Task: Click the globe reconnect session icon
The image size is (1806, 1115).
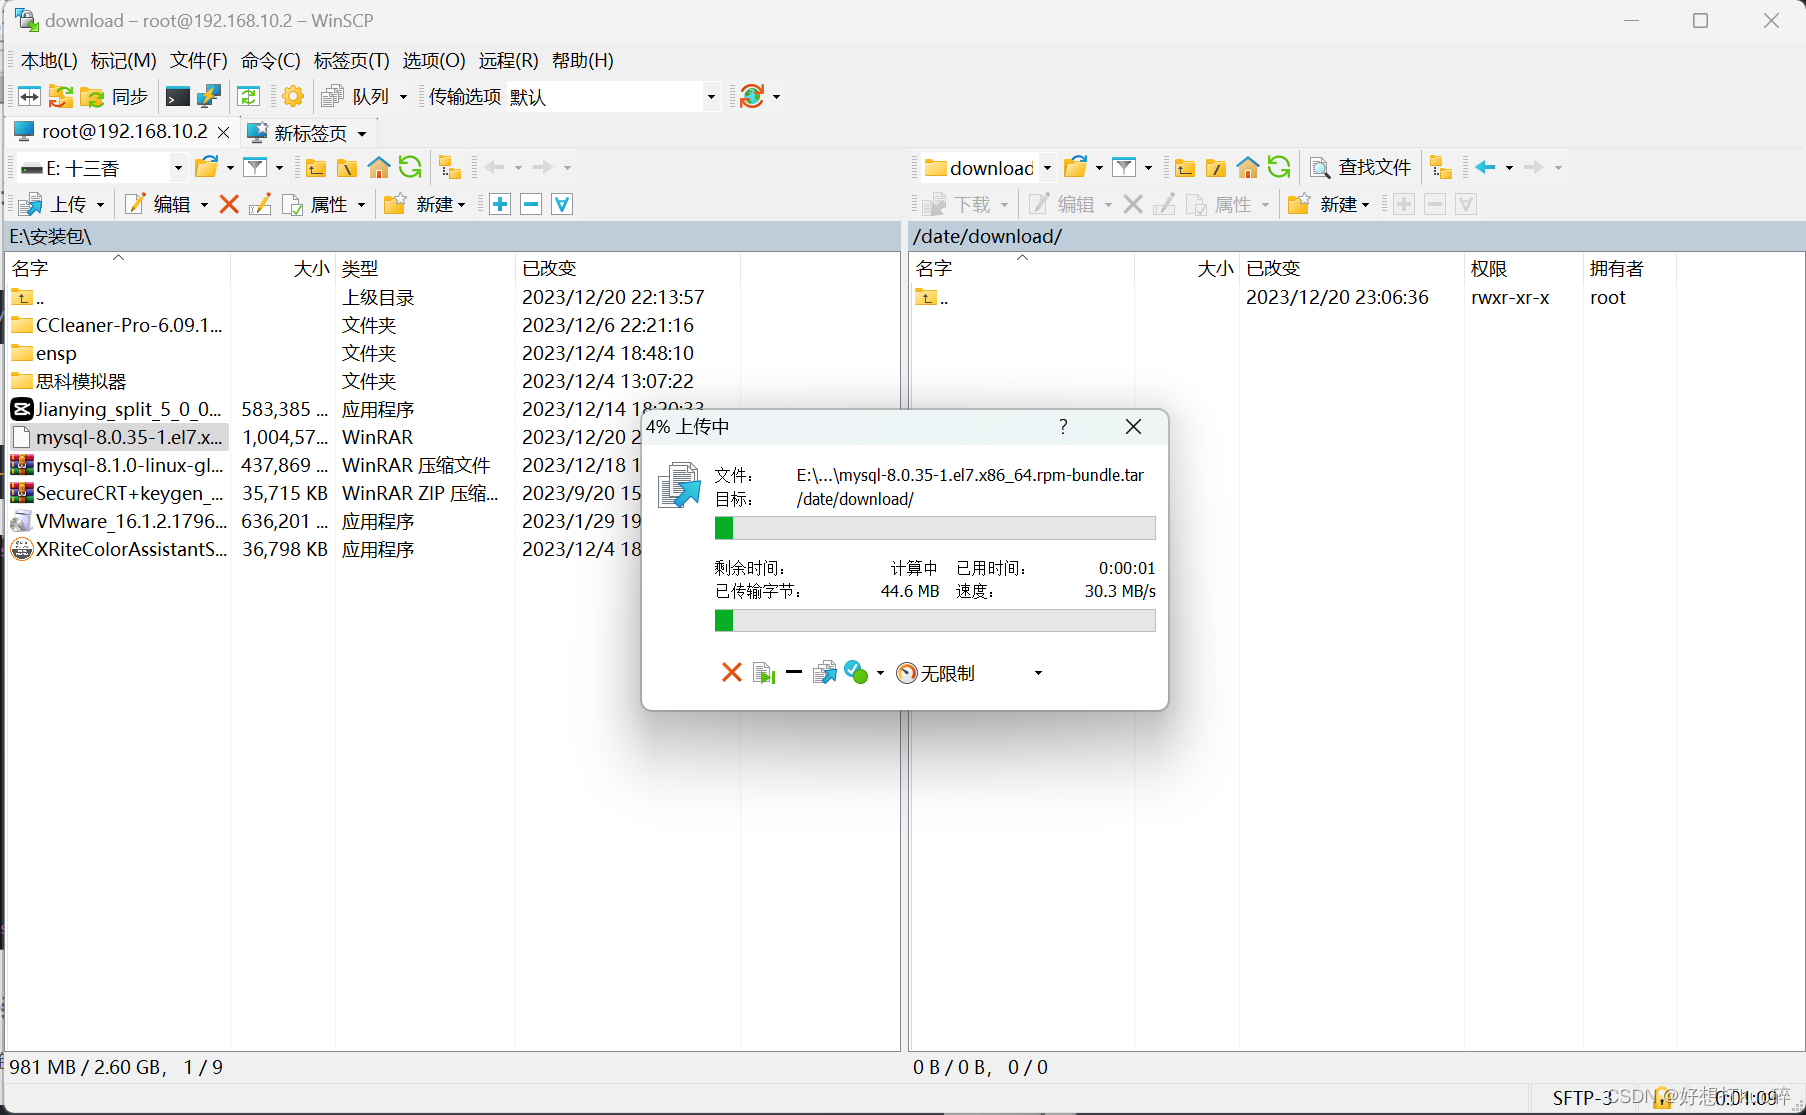Action: 752,96
